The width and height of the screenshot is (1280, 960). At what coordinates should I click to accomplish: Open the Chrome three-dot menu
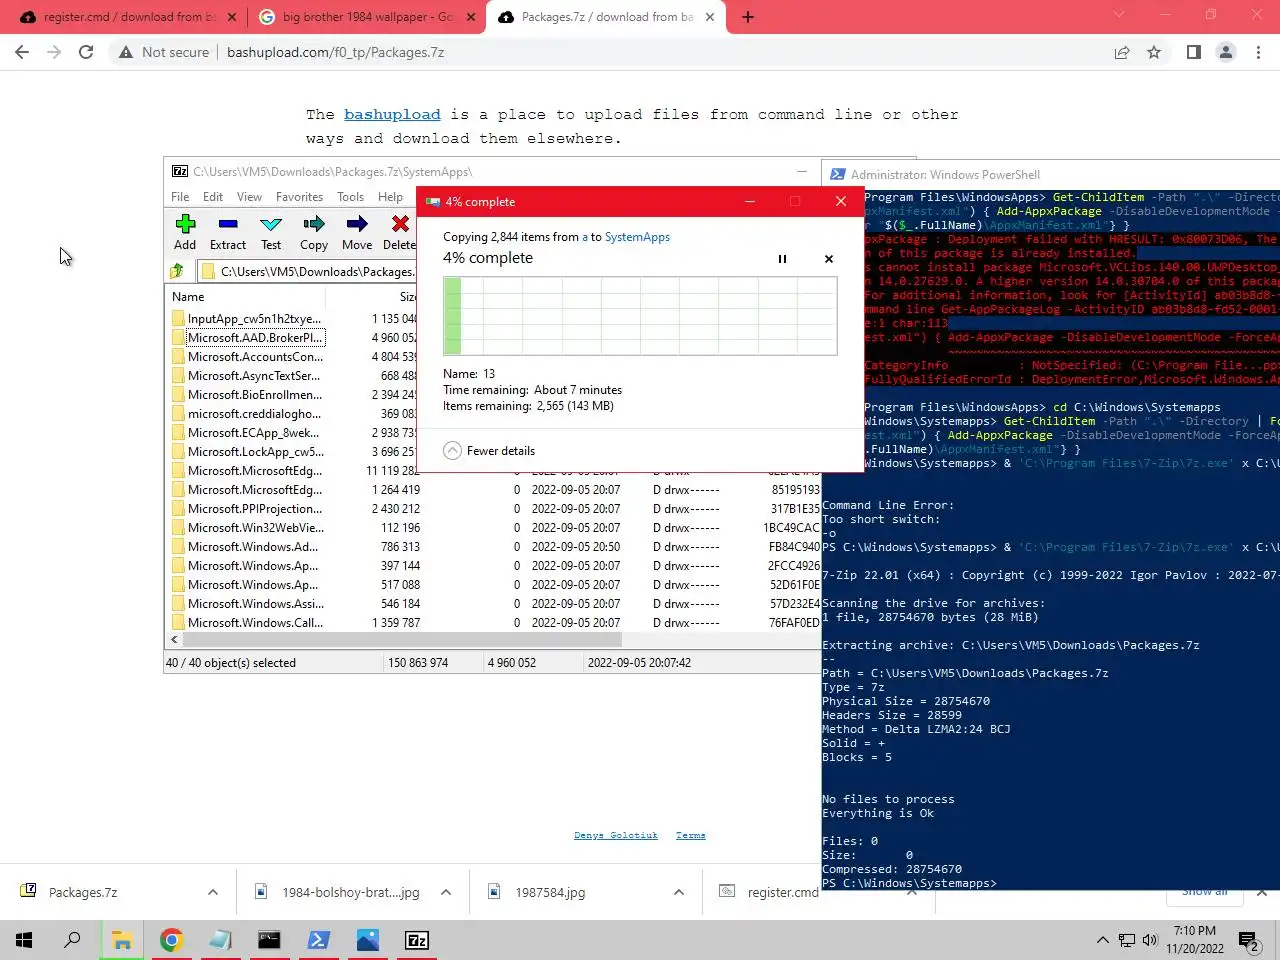[x=1258, y=52]
